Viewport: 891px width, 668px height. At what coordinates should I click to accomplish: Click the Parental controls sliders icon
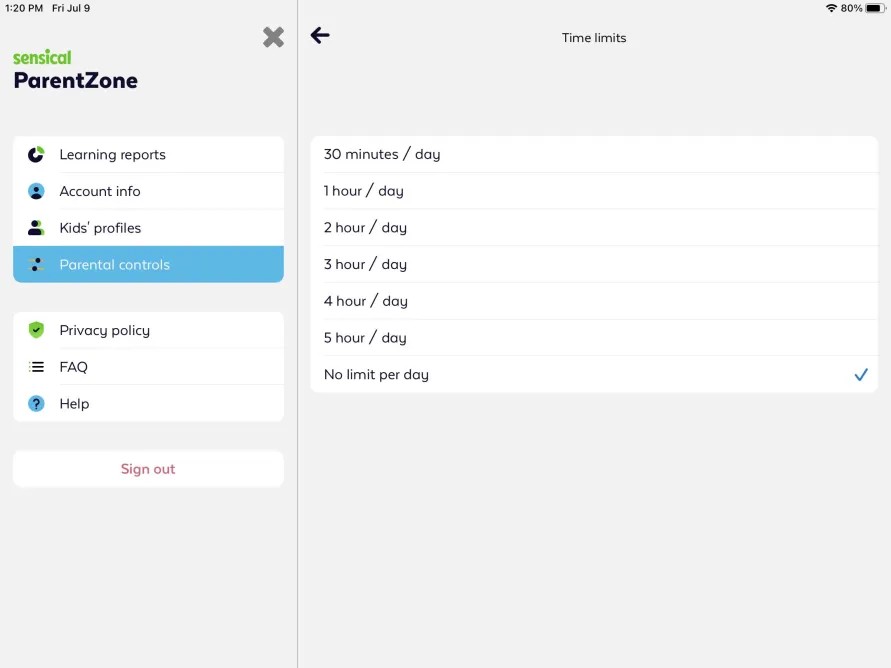click(x=36, y=265)
